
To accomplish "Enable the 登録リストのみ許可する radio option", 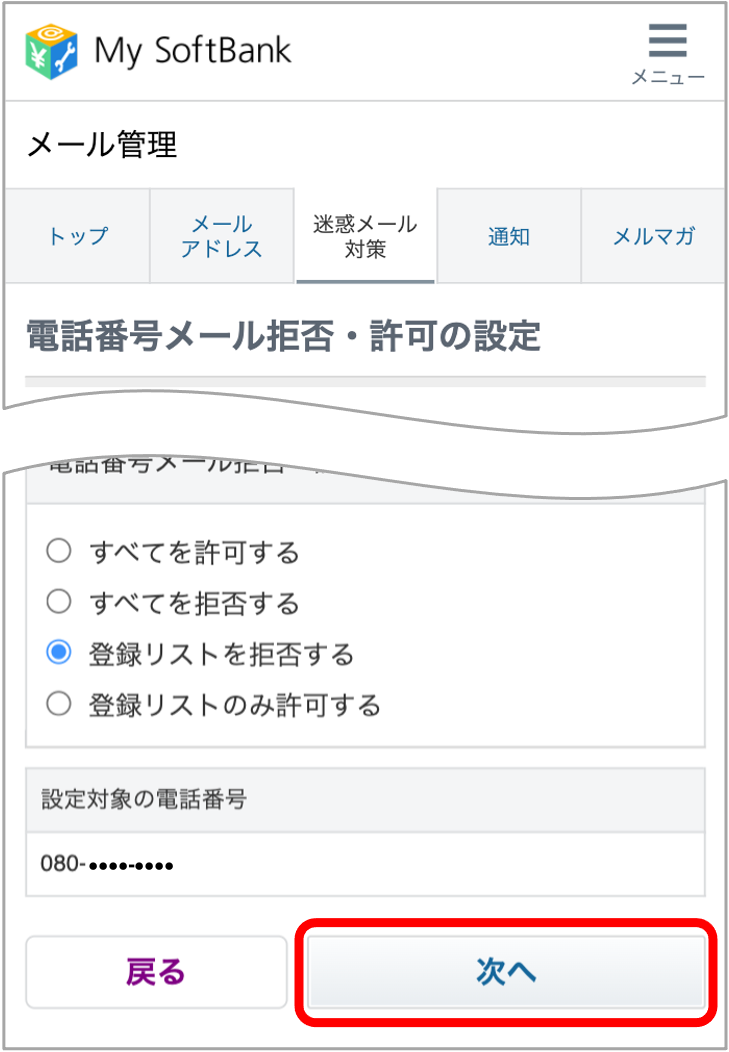I will pyautogui.click(x=59, y=705).
